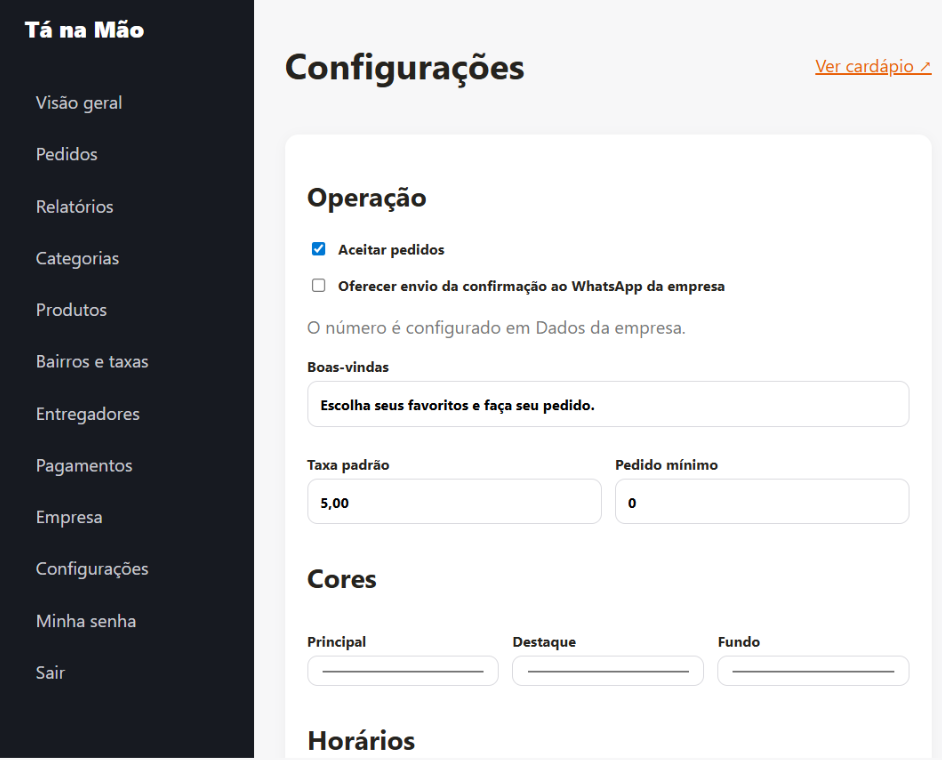Click the Taxa padrão input field
The width and height of the screenshot is (942, 760).
click(x=454, y=502)
